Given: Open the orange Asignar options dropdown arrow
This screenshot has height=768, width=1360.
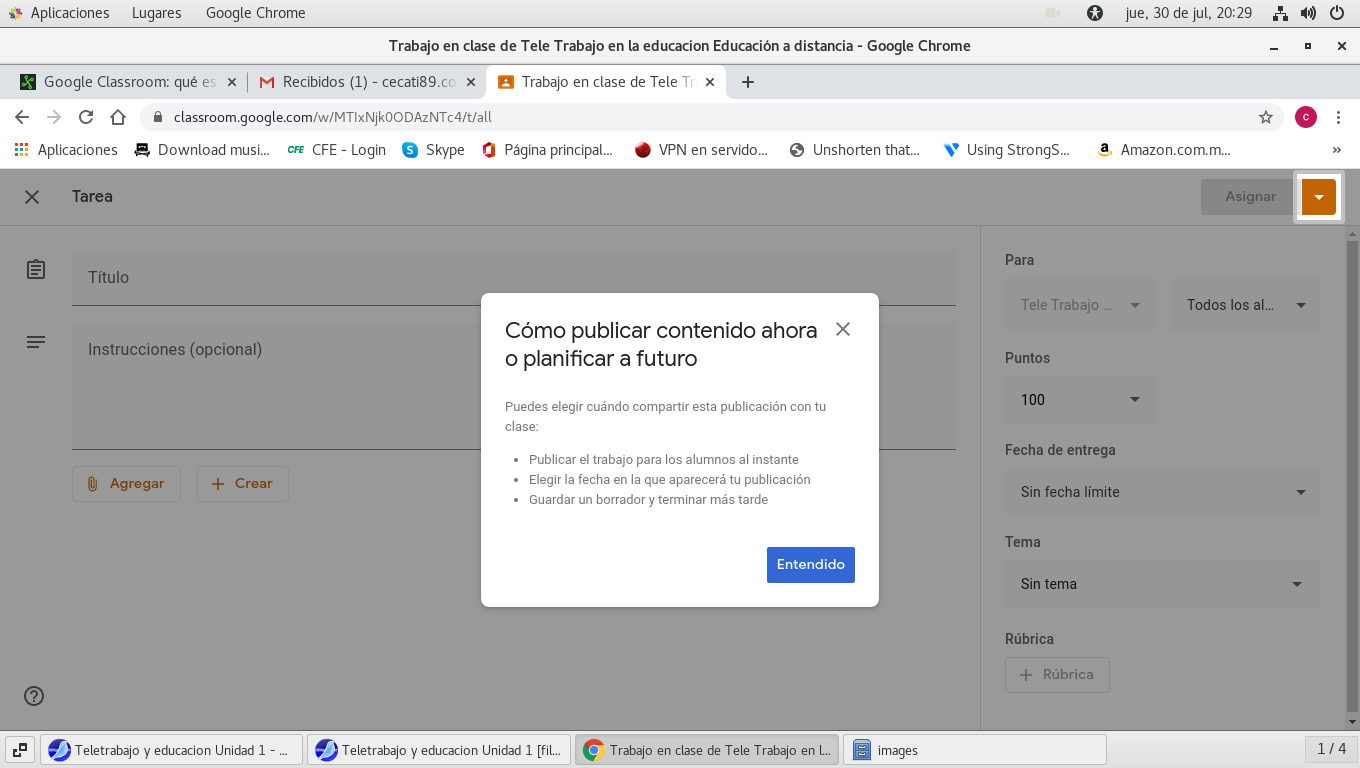Looking at the screenshot, I should (1318, 197).
